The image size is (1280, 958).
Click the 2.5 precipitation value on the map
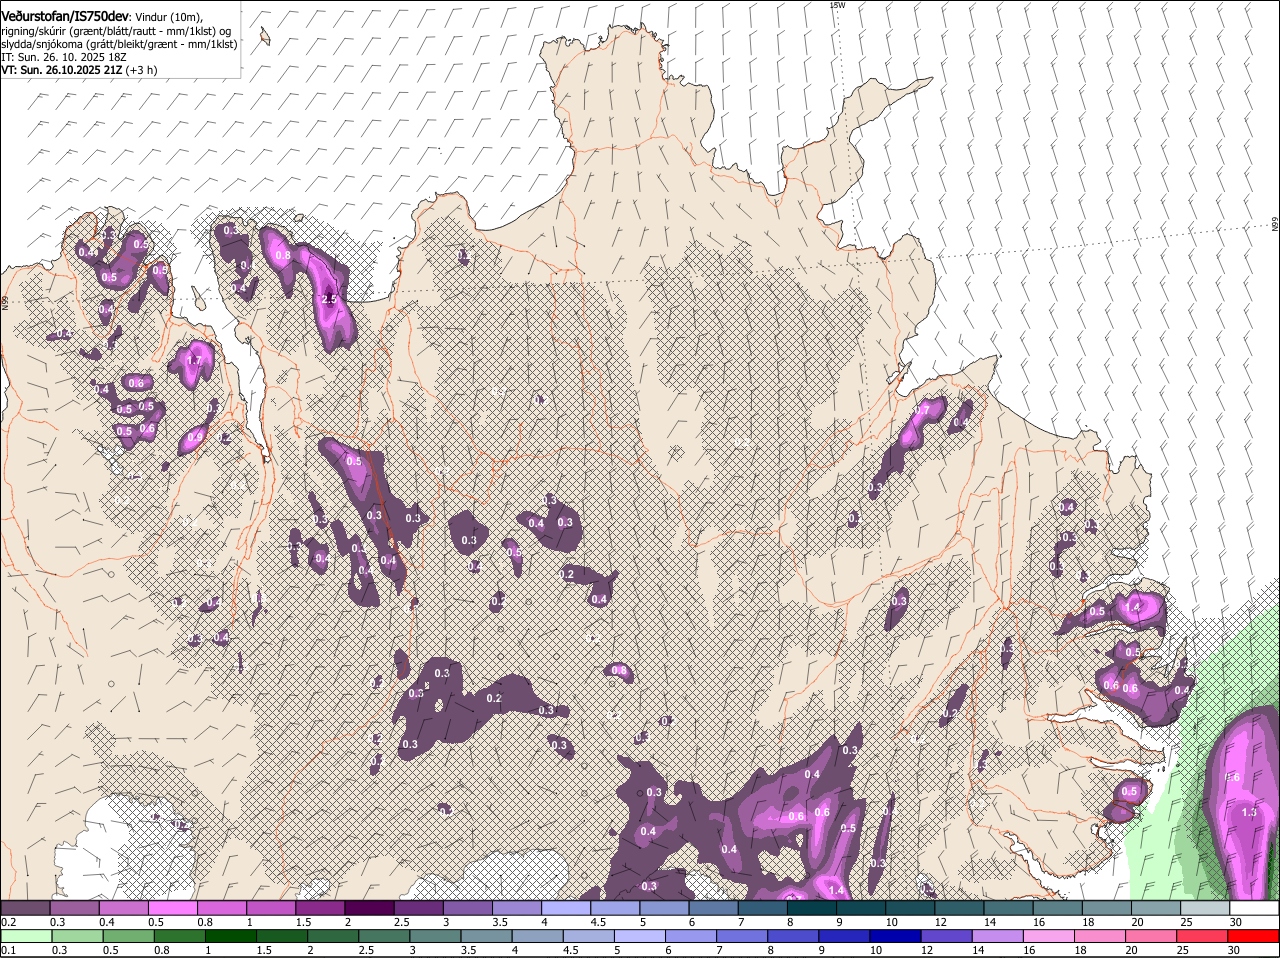point(330,299)
